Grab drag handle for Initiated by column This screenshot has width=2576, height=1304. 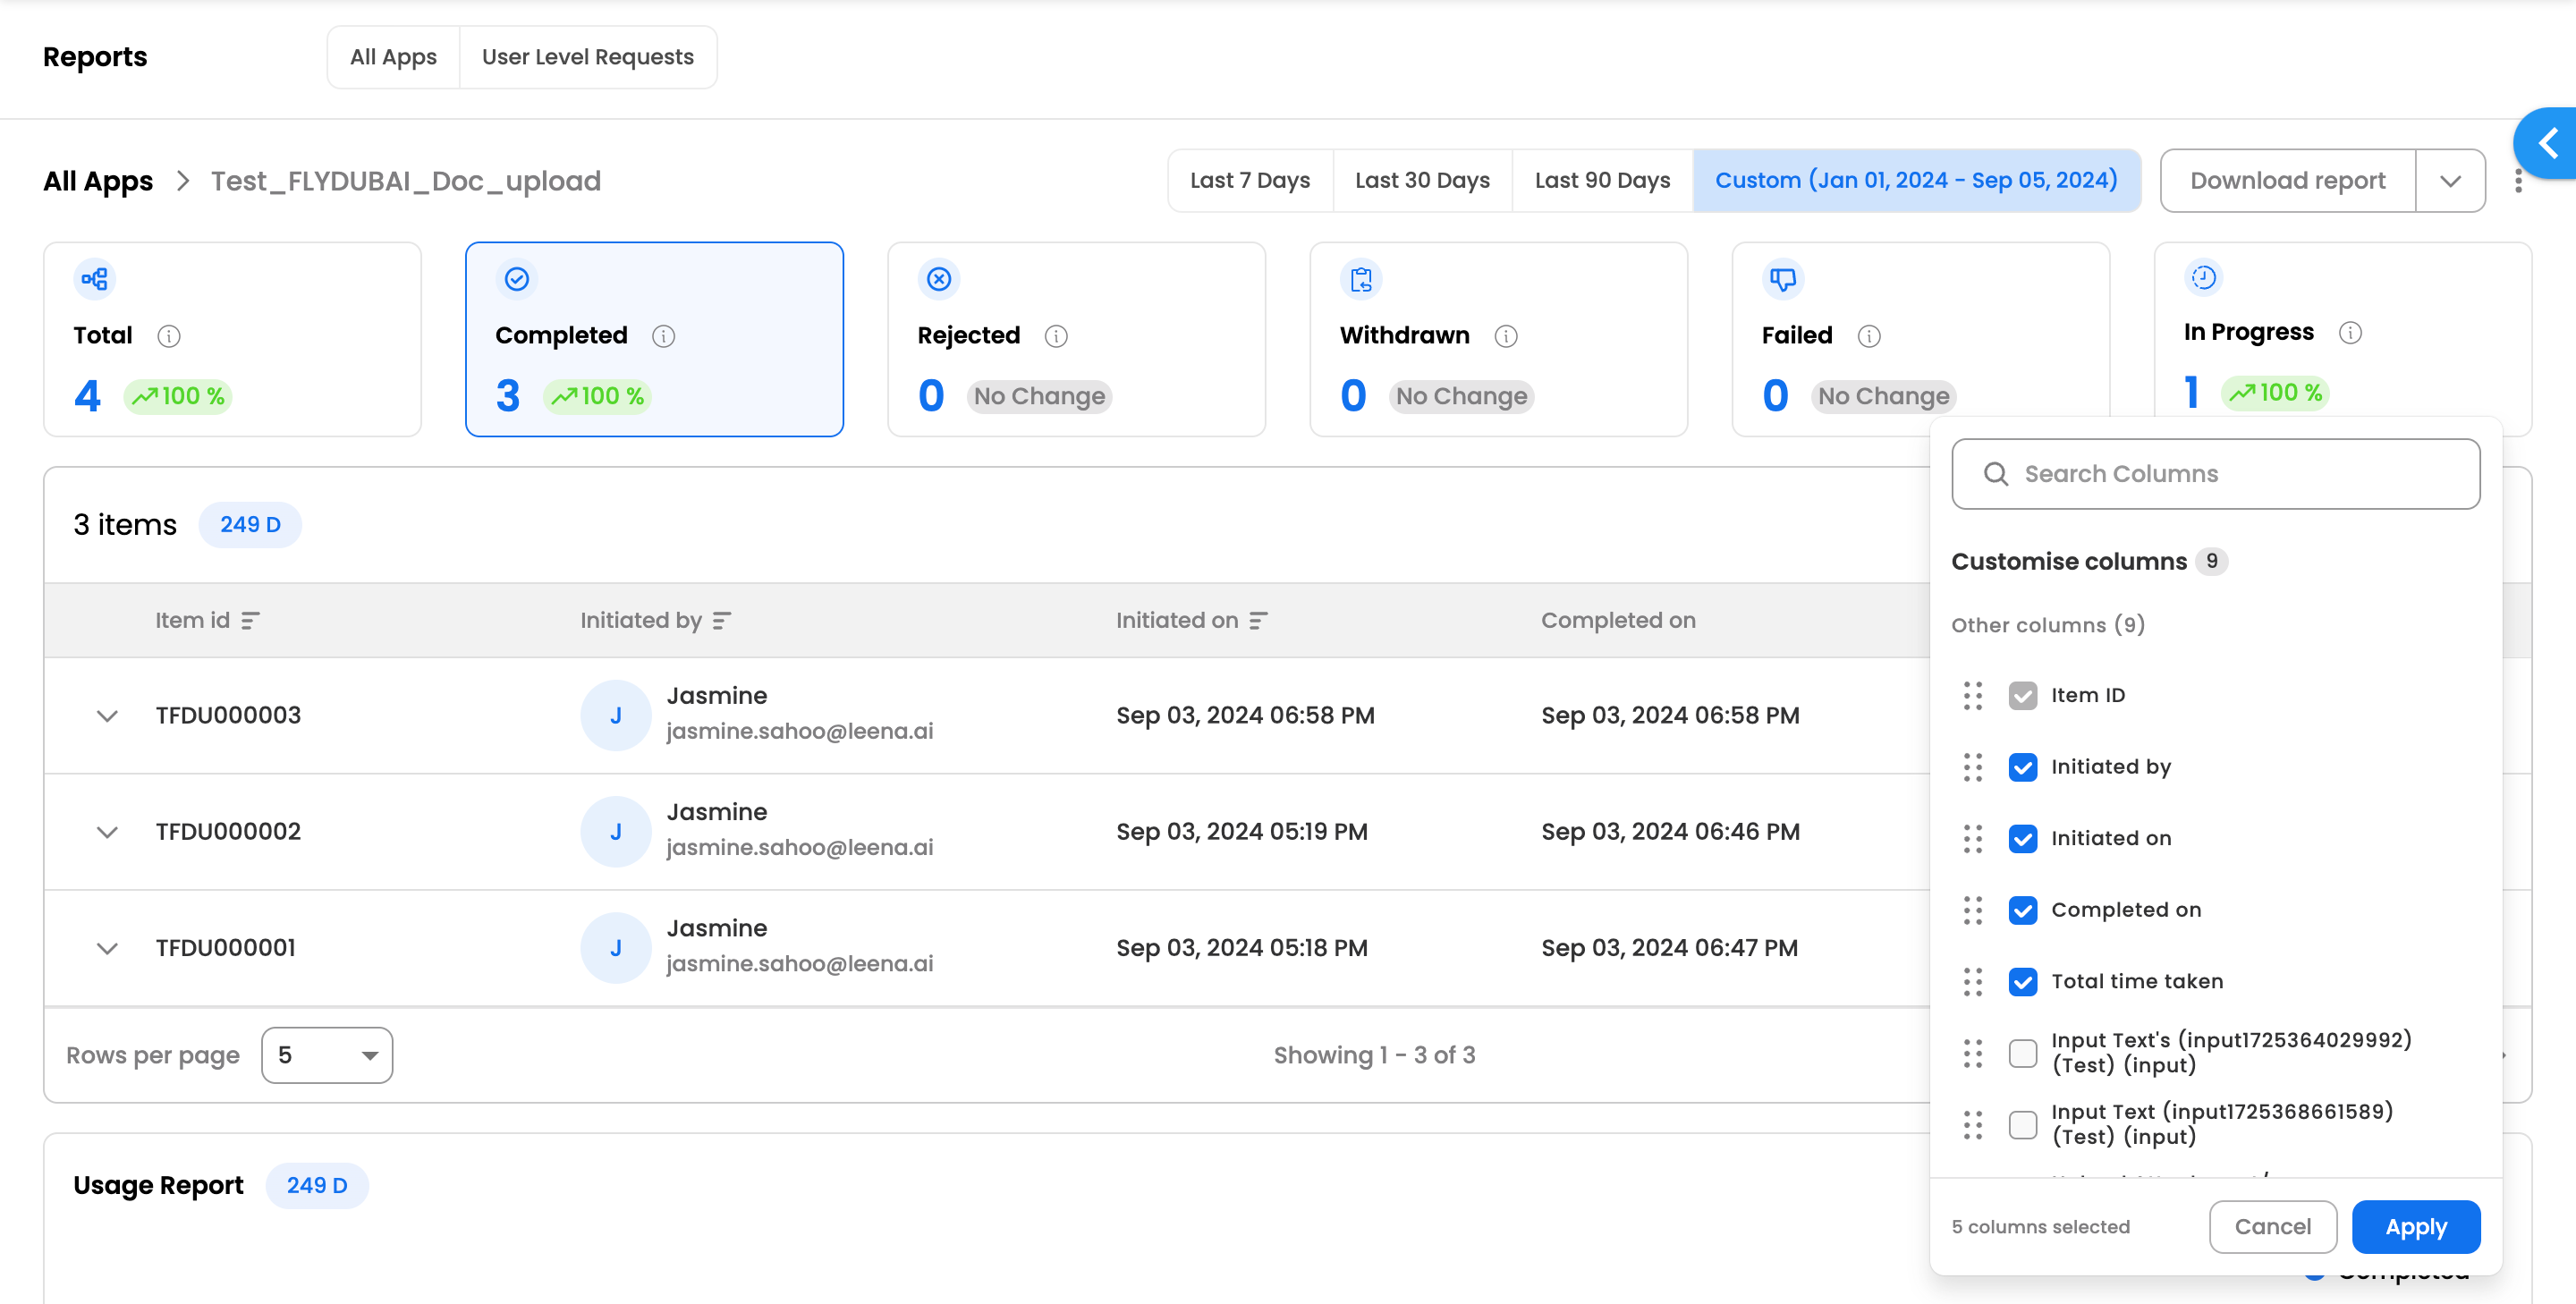1972,767
